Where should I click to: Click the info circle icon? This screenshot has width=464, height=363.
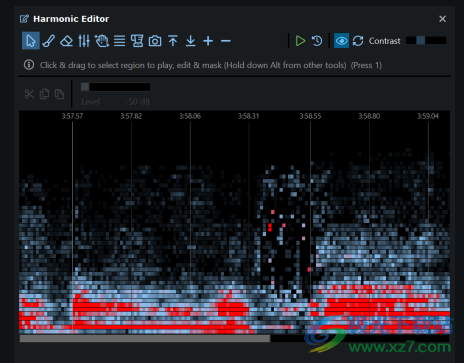[x=29, y=65]
